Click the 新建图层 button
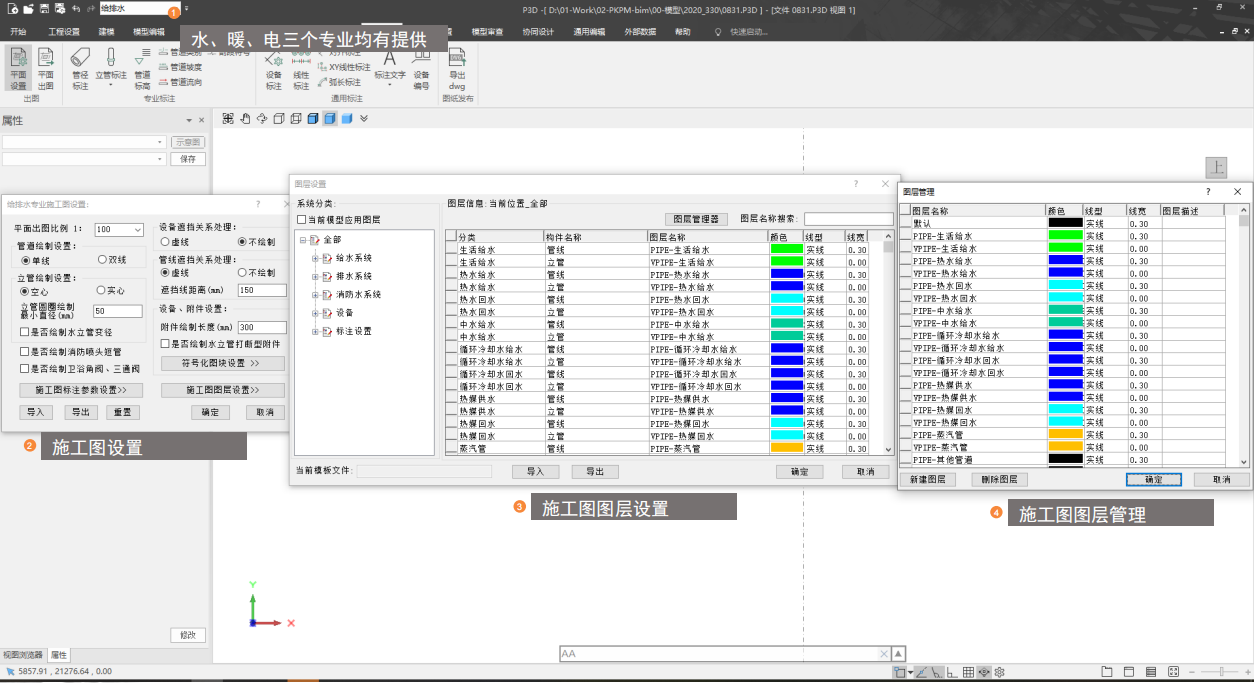 [927, 480]
